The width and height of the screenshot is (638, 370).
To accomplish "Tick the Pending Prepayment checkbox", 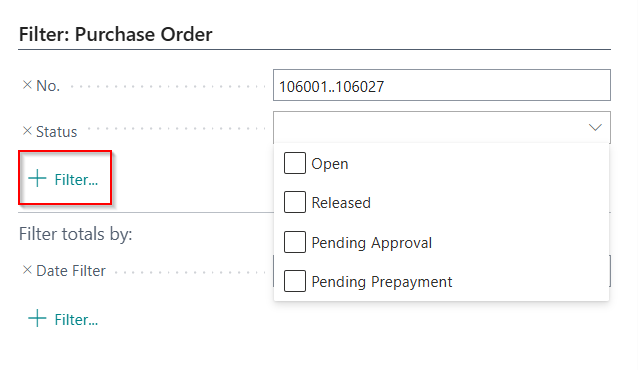I will 295,281.
